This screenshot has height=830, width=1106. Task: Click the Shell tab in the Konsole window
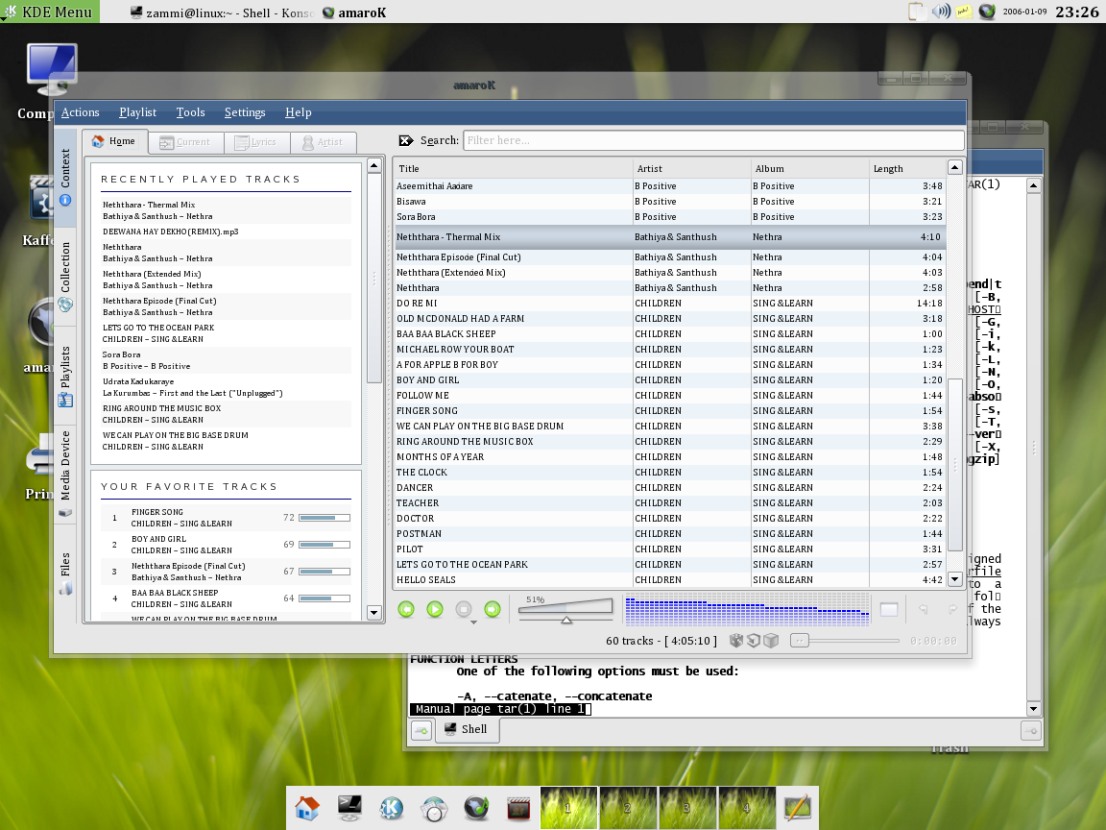[x=466, y=729]
